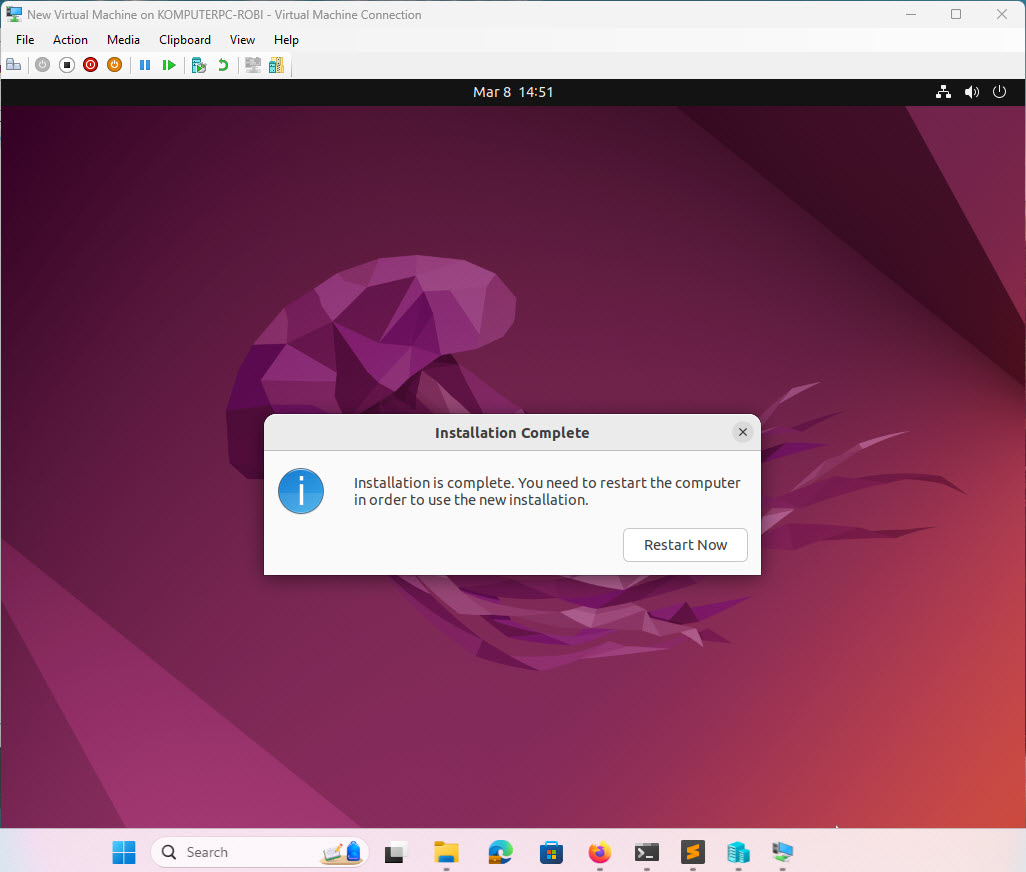
Task: Save the virtual machine state
Action: (x=114, y=64)
